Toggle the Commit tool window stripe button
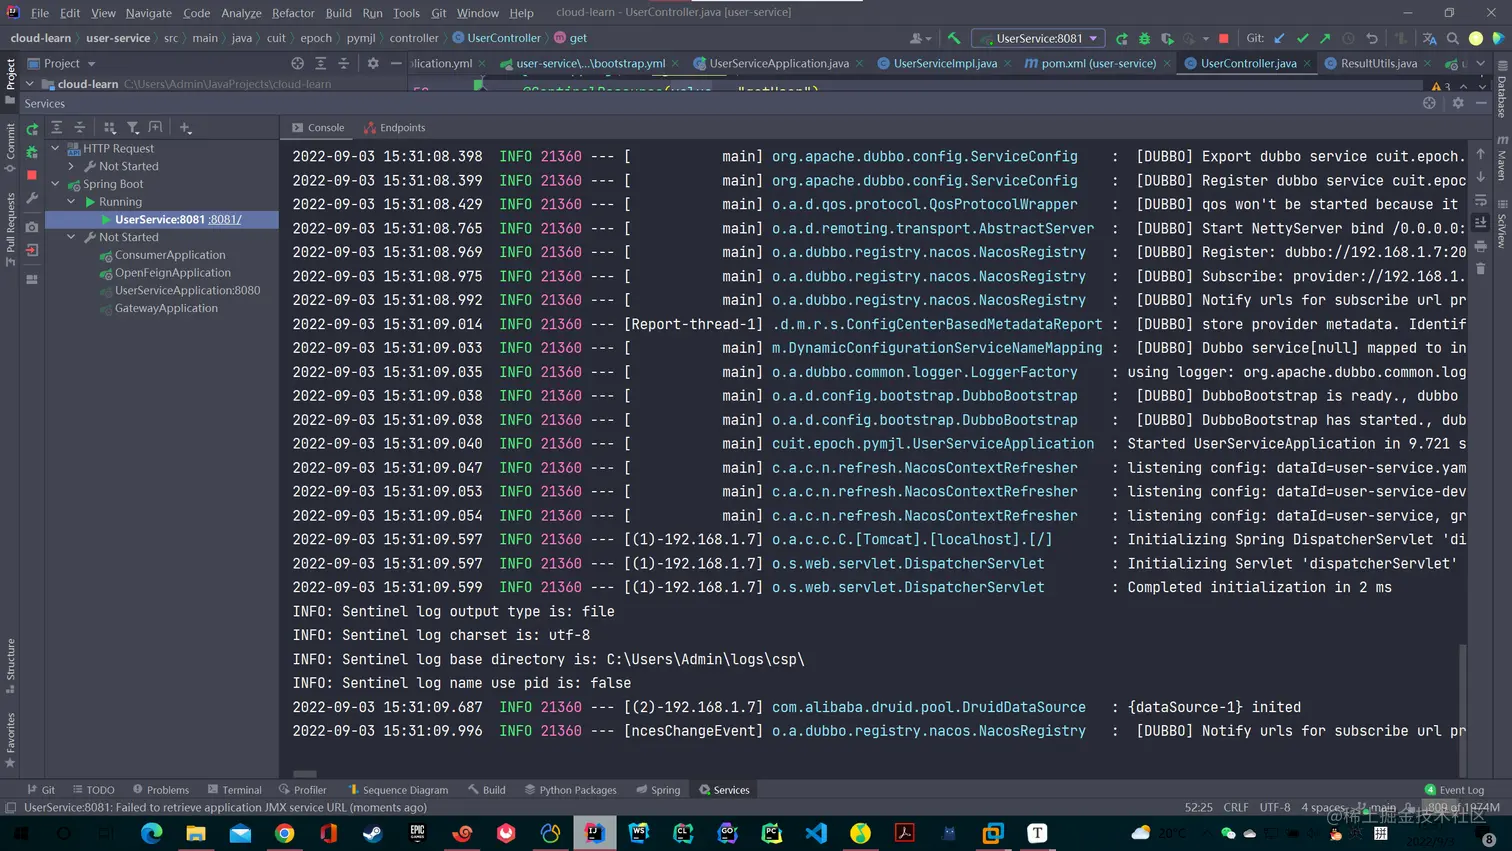 coord(10,148)
